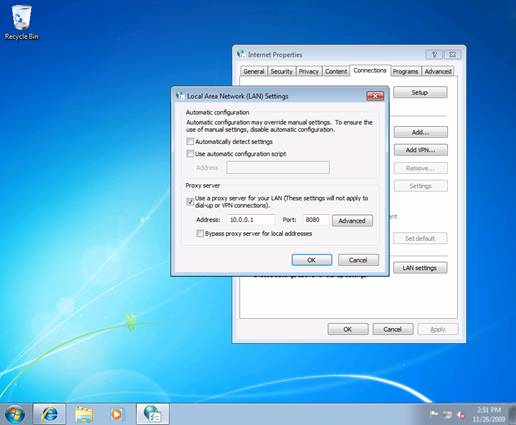The width and height of the screenshot is (516, 425).
Task: Click the volume speaker tray icon
Action: coord(462,415)
